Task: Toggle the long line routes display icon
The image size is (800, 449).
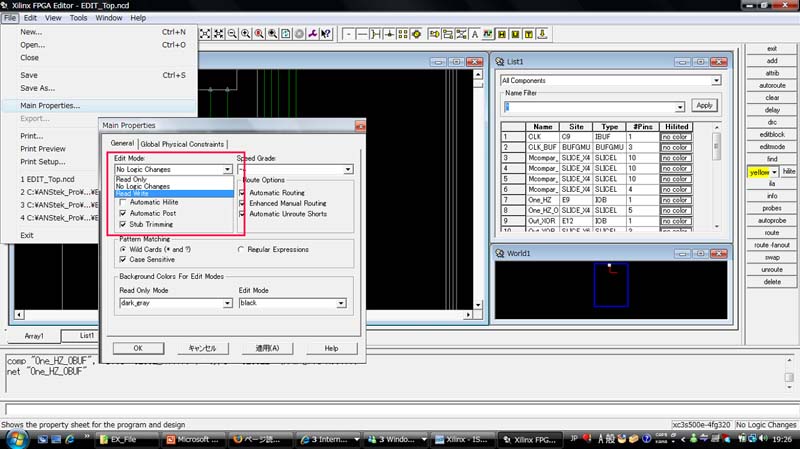Action: 362,34
